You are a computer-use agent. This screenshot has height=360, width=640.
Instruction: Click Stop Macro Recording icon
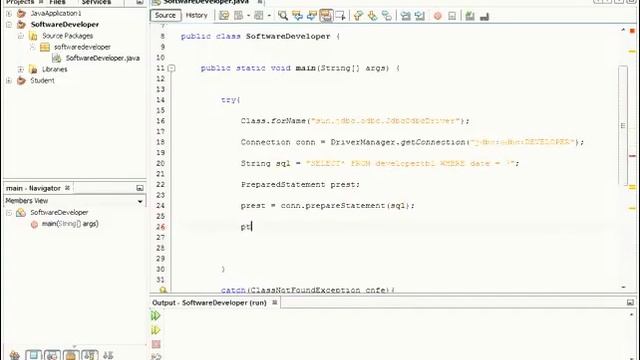[x=452, y=16]
